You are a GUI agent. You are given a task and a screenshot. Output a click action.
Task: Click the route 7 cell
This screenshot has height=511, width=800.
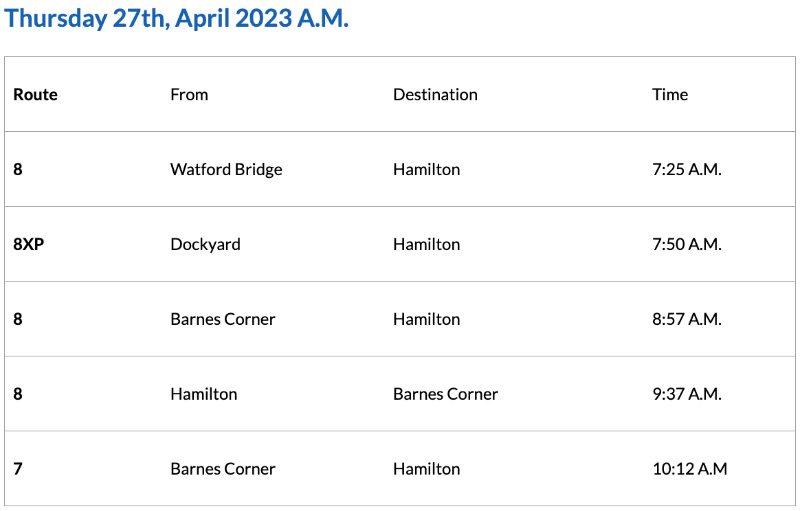[18, 469]
